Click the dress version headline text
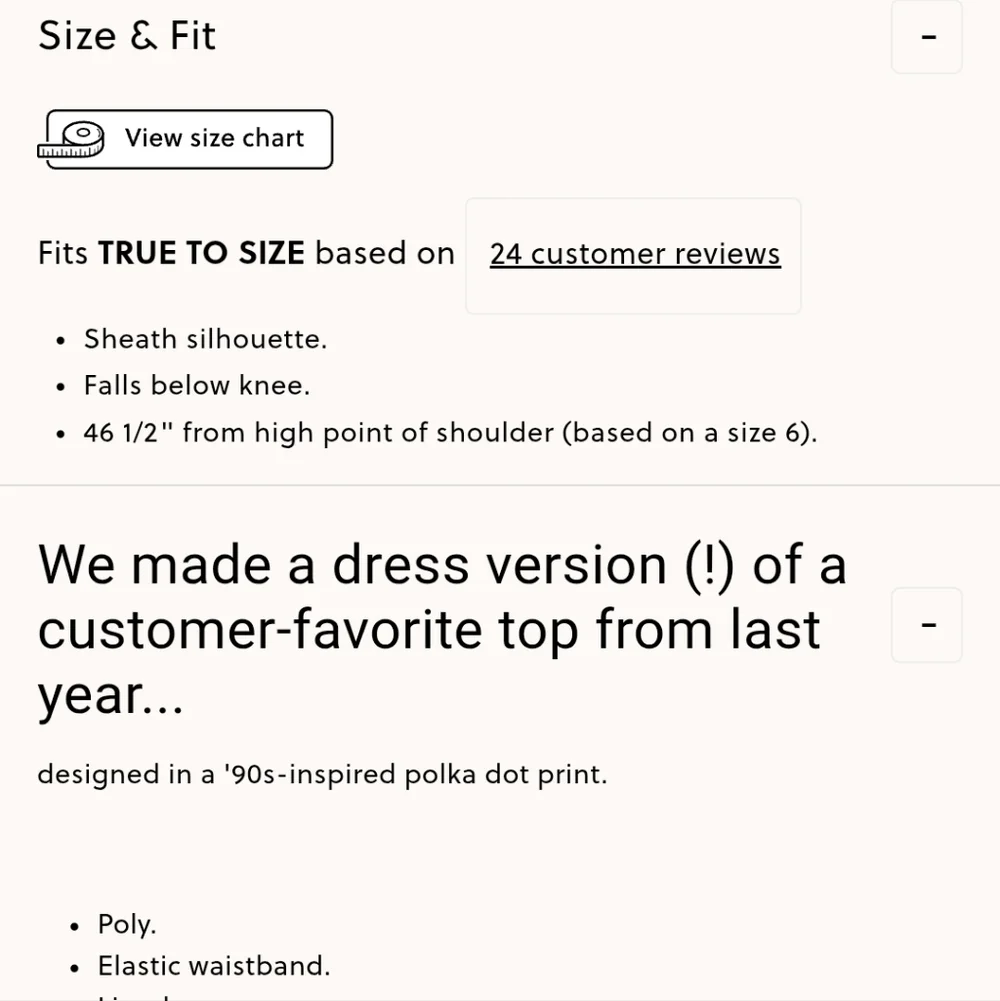1000x1001 pixels. pos(442,628)
